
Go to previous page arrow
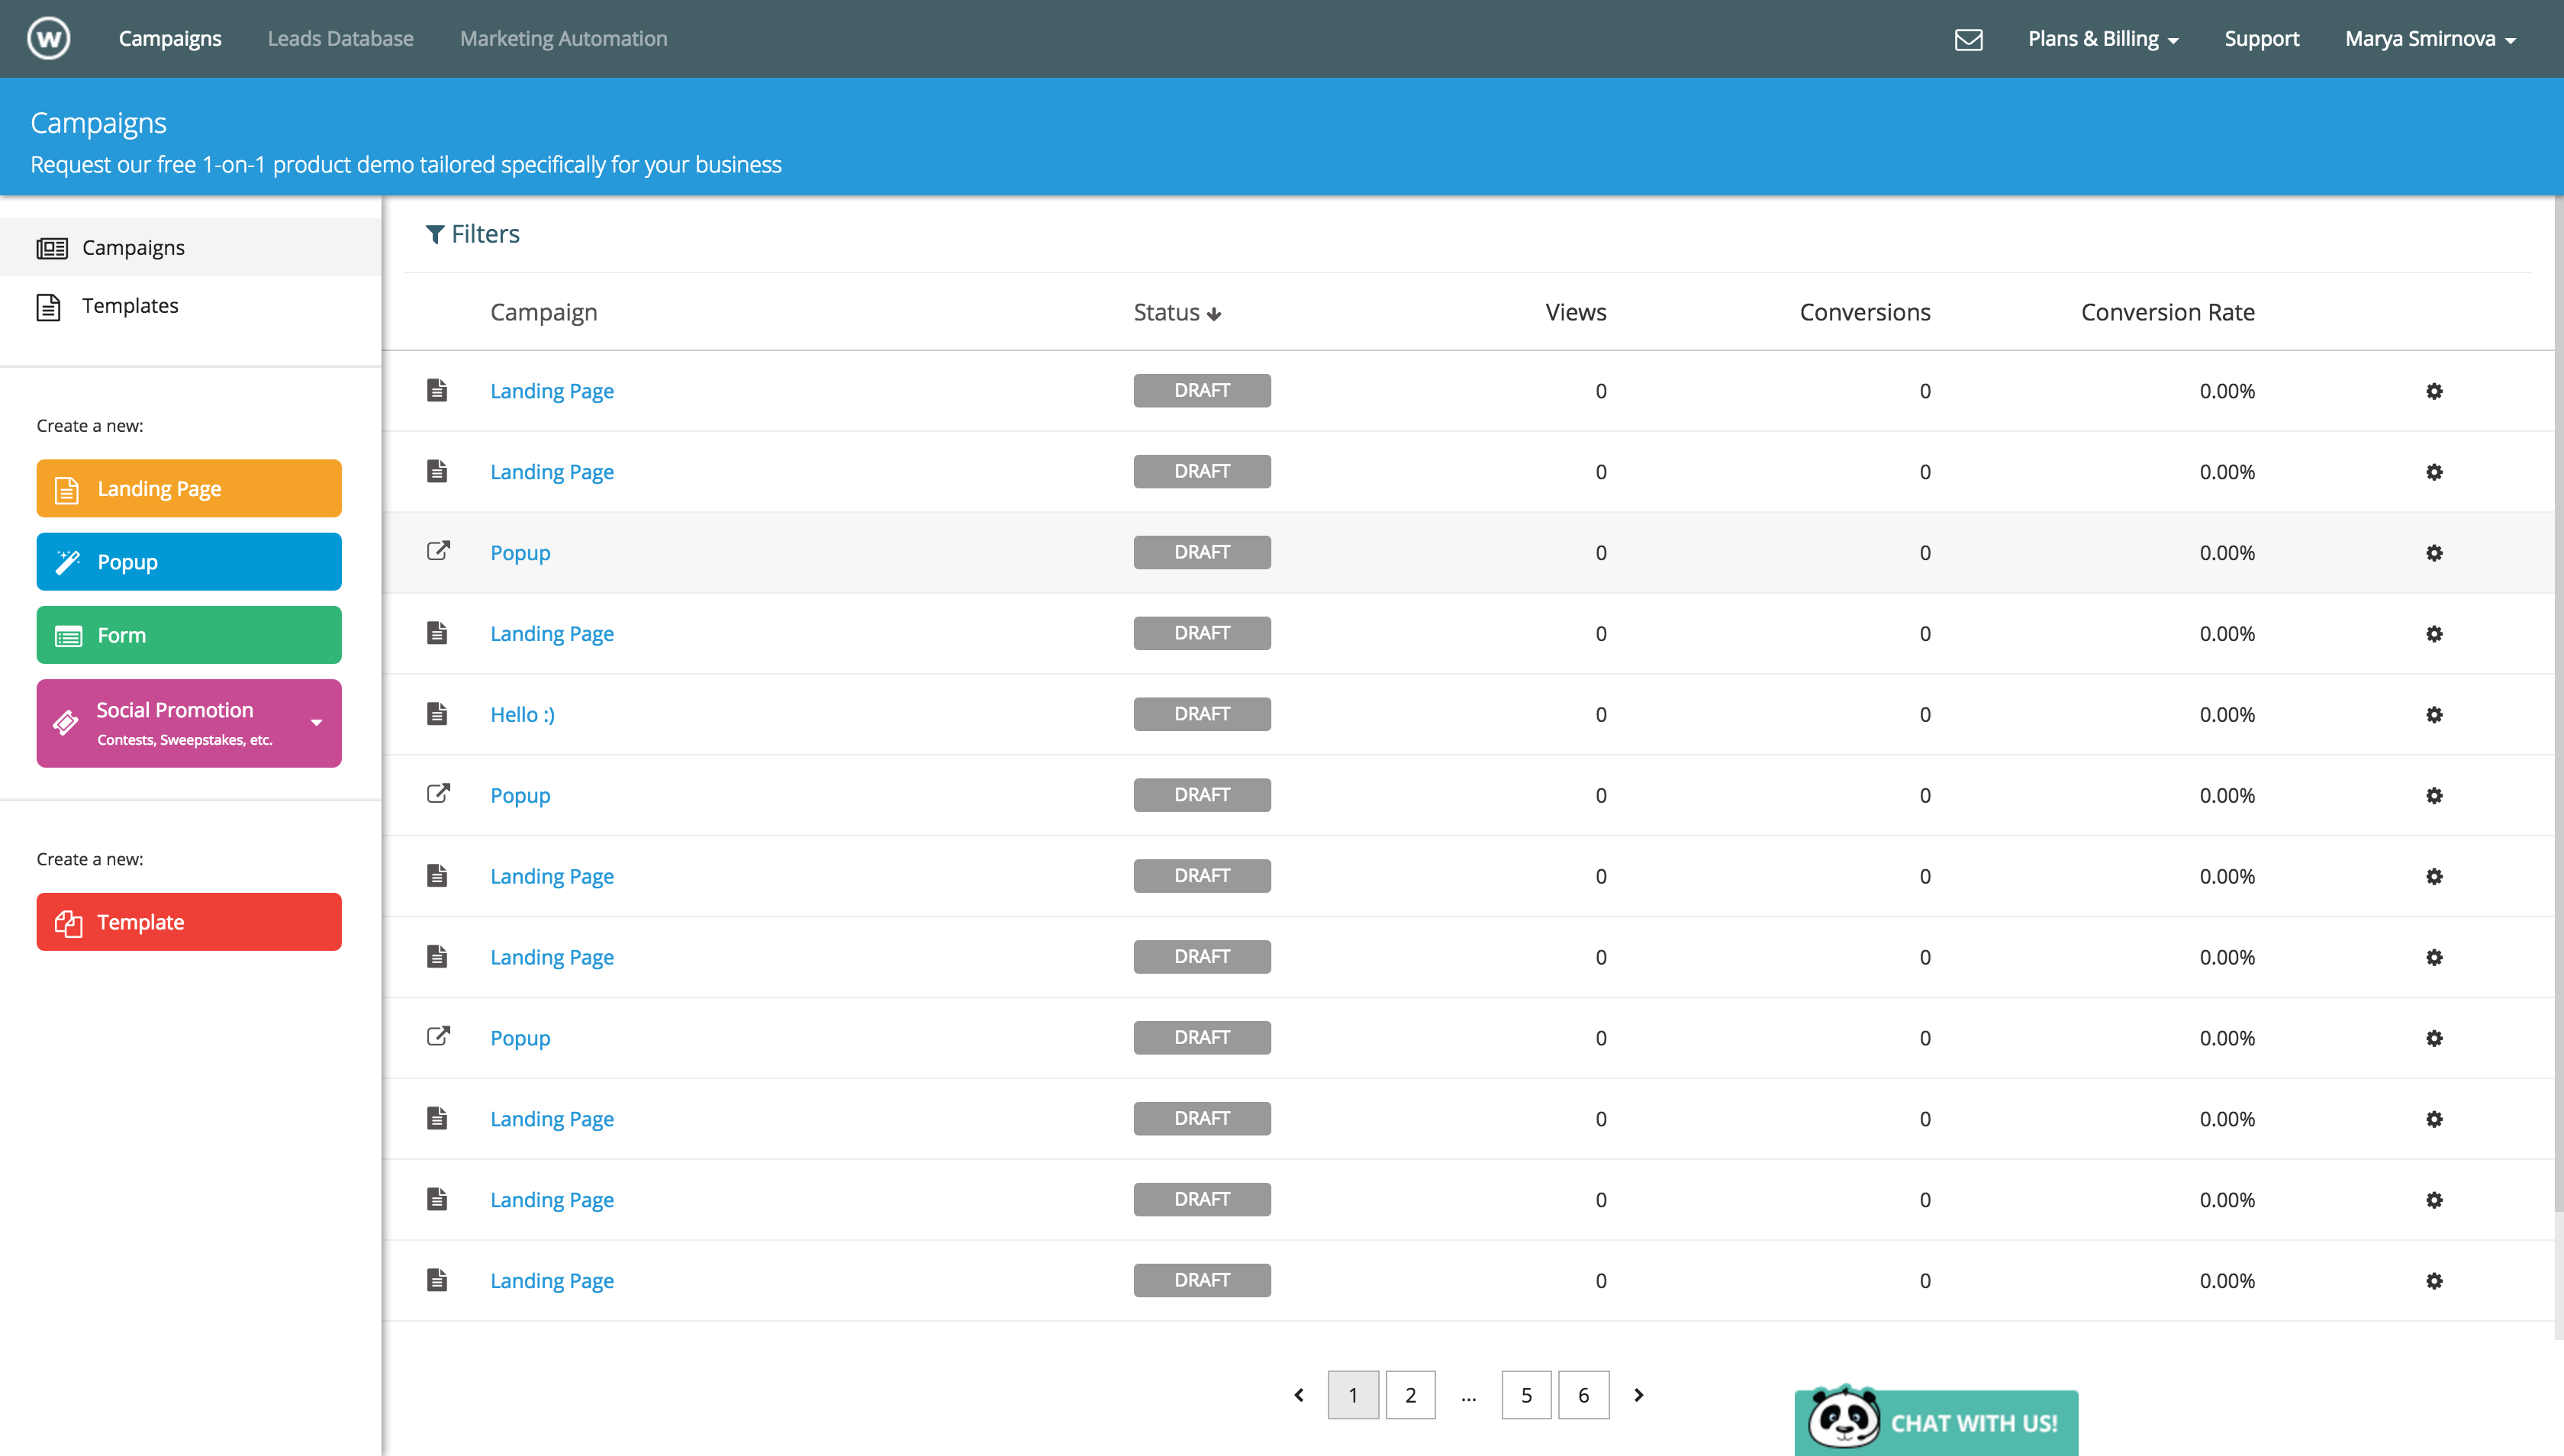(1299, 1395)
